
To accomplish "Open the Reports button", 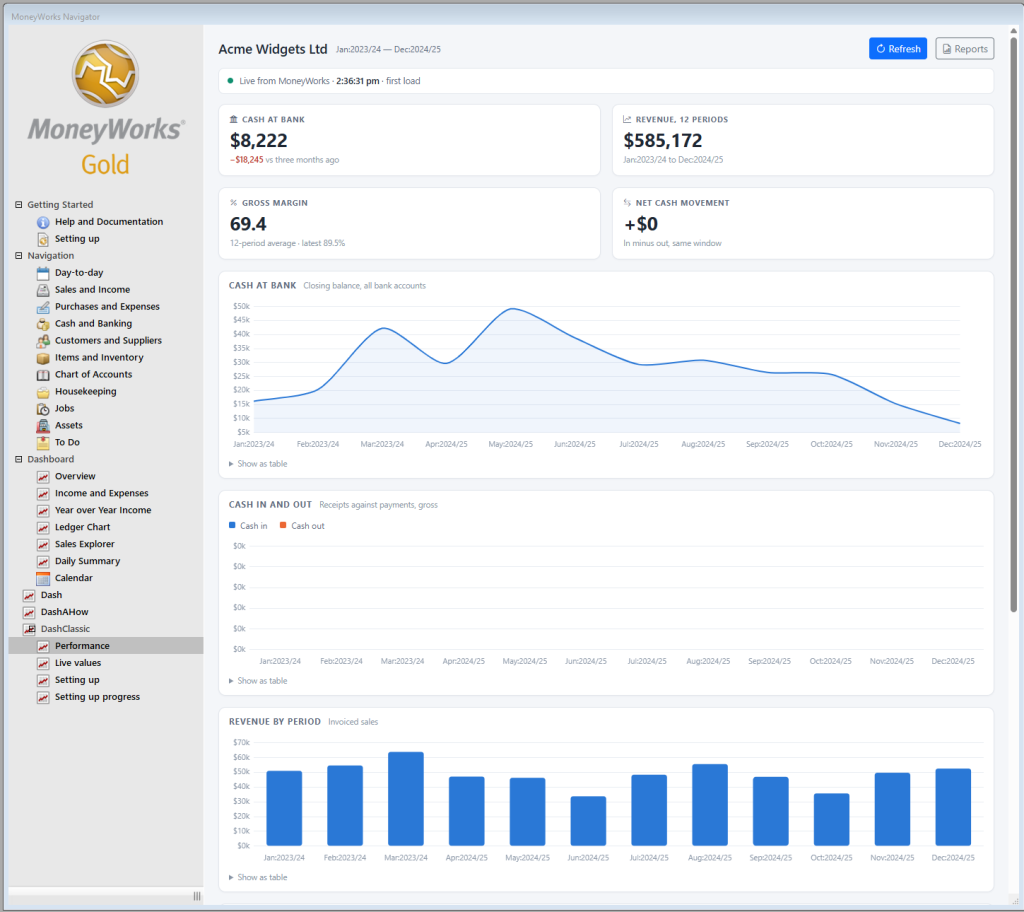I will coord(965,48).
